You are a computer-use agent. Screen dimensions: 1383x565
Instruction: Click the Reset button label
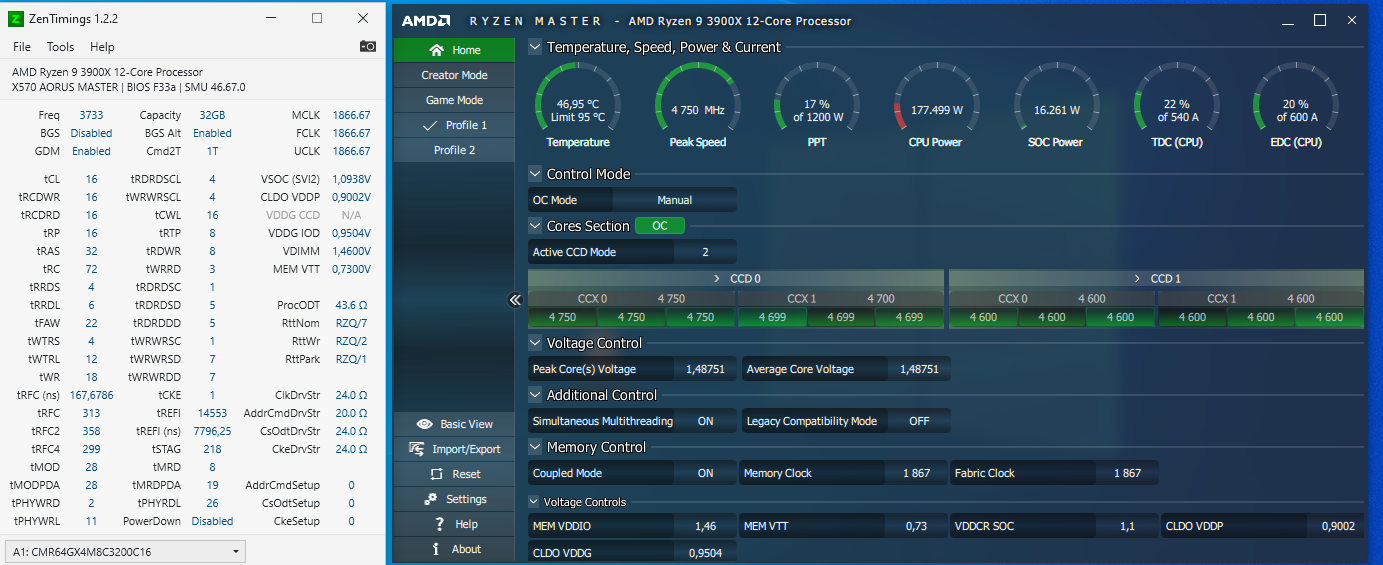(x=466, y=474)
